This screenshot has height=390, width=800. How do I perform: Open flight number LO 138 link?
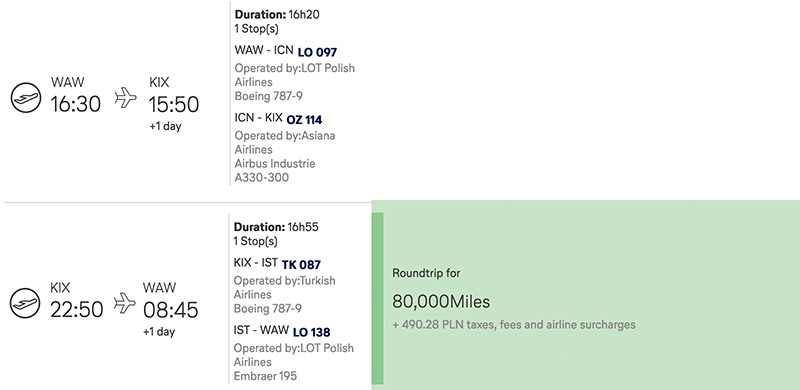311,332
